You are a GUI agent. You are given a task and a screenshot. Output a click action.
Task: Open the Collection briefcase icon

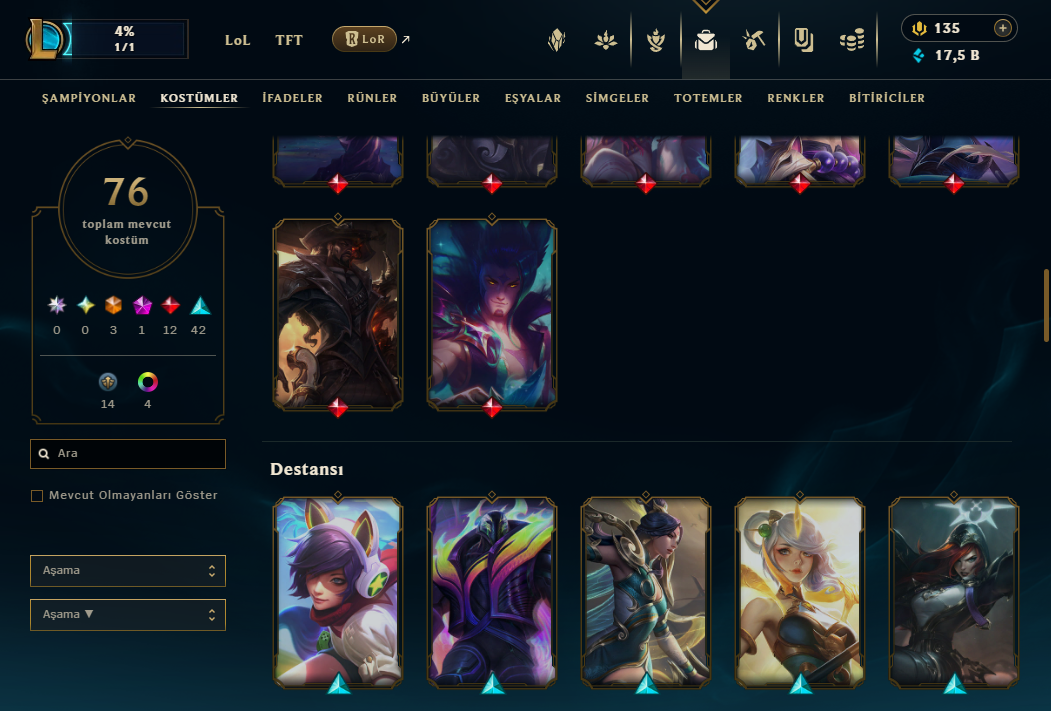(705, 41)
